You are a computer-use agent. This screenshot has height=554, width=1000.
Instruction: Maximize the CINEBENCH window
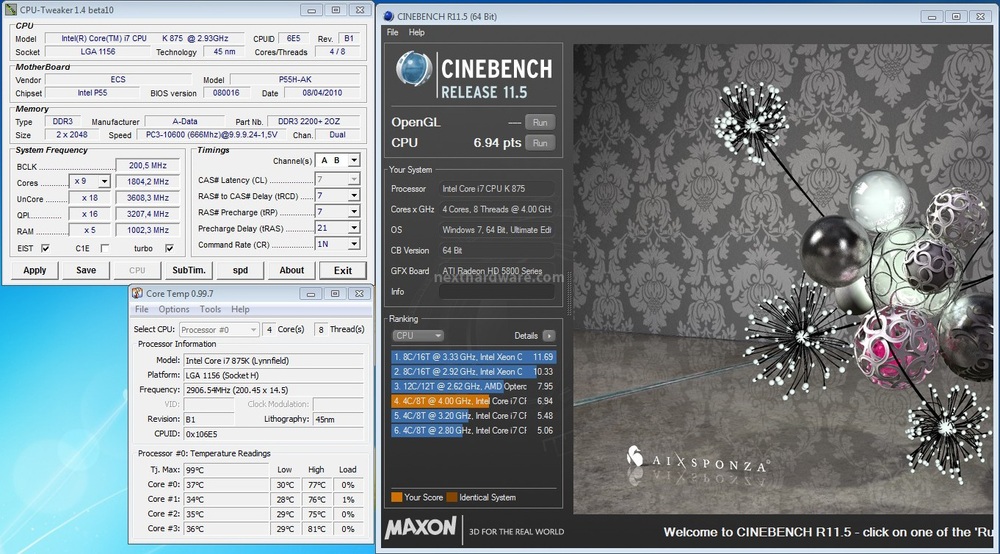click(x=955, y=17)
